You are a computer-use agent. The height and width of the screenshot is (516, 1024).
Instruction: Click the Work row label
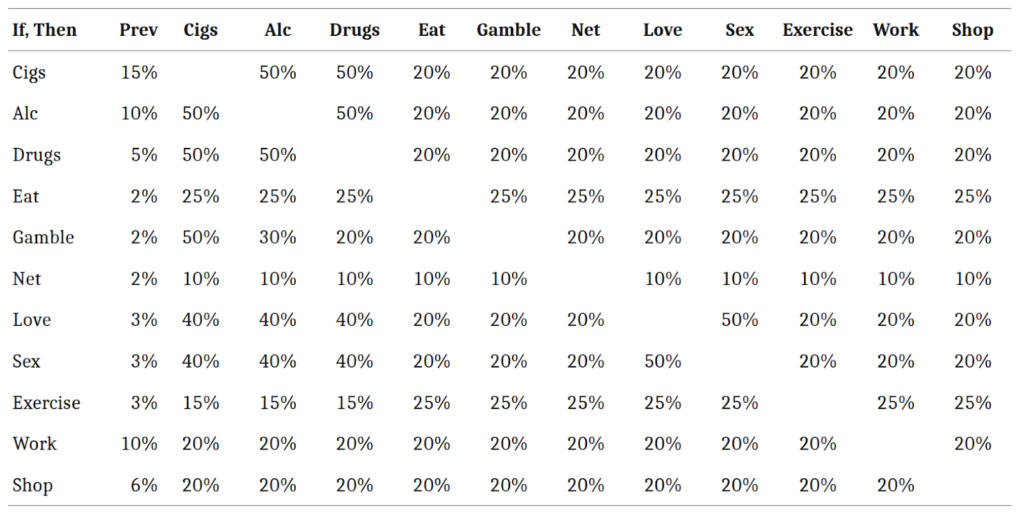[34, 443]
